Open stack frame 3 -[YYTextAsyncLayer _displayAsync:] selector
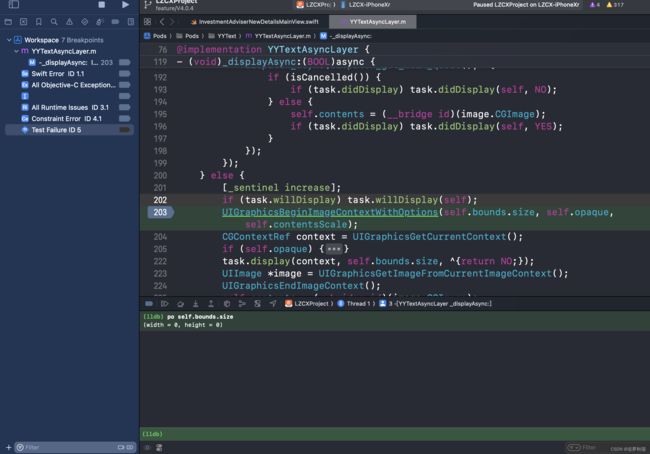Viewport: 650px width, 454px height. (x=436, y=304)
